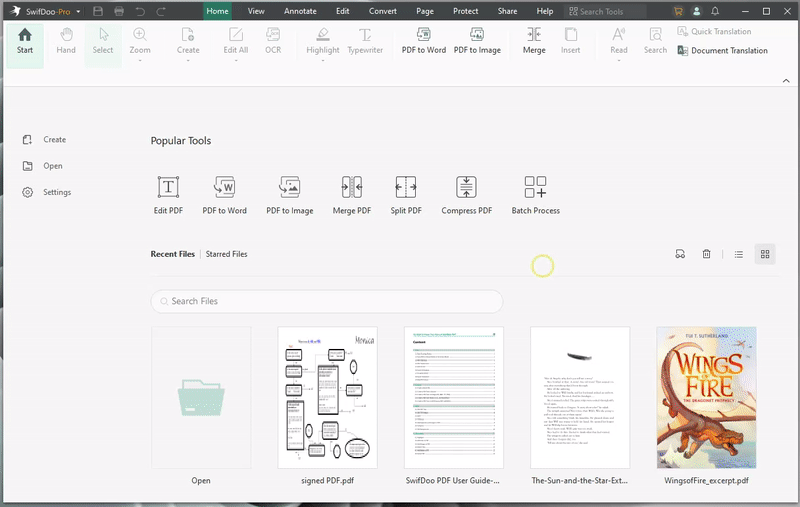Open Split PDF tool
Screen dimensions: 800x507
point(406,195)
